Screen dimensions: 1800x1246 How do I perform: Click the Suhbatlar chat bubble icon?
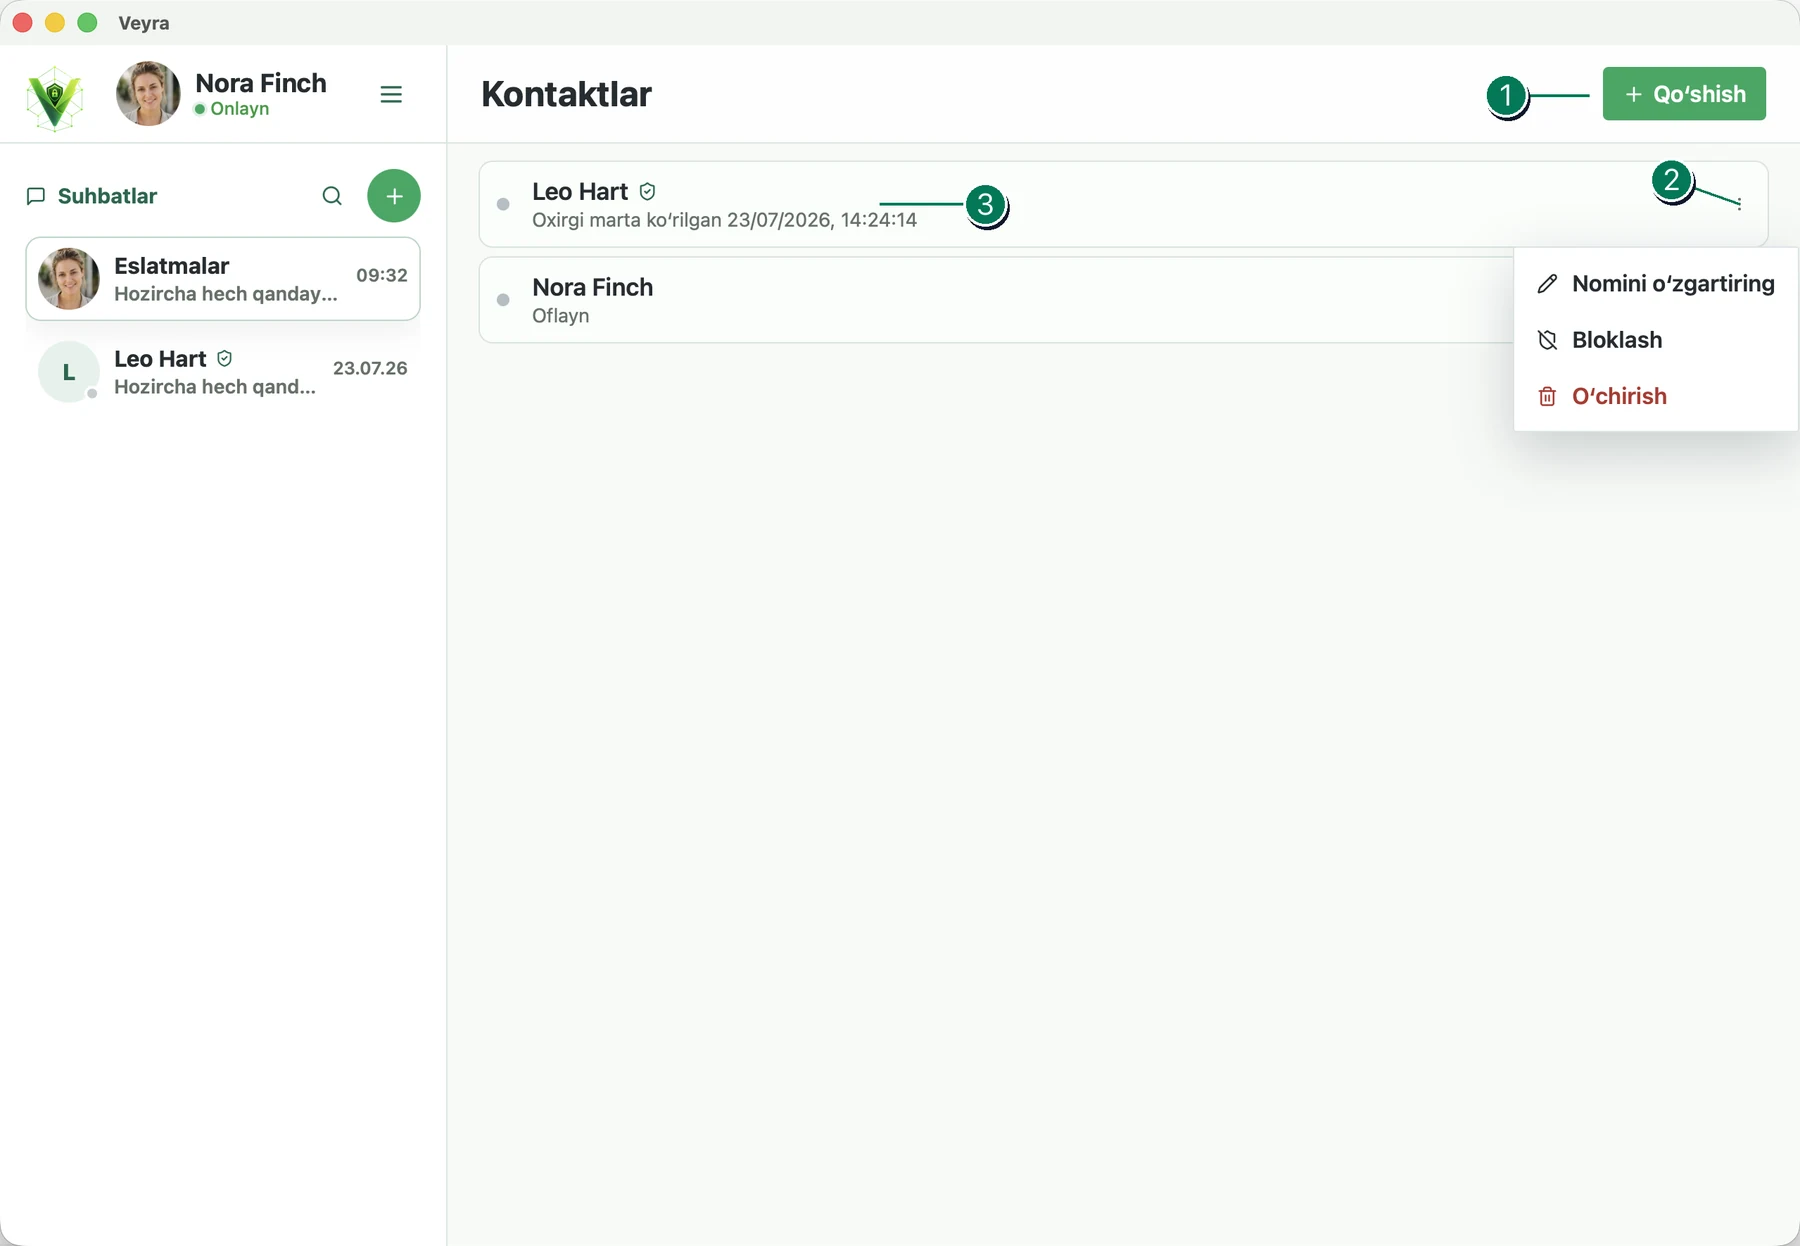pyautogui.click(x=36, y=196)
